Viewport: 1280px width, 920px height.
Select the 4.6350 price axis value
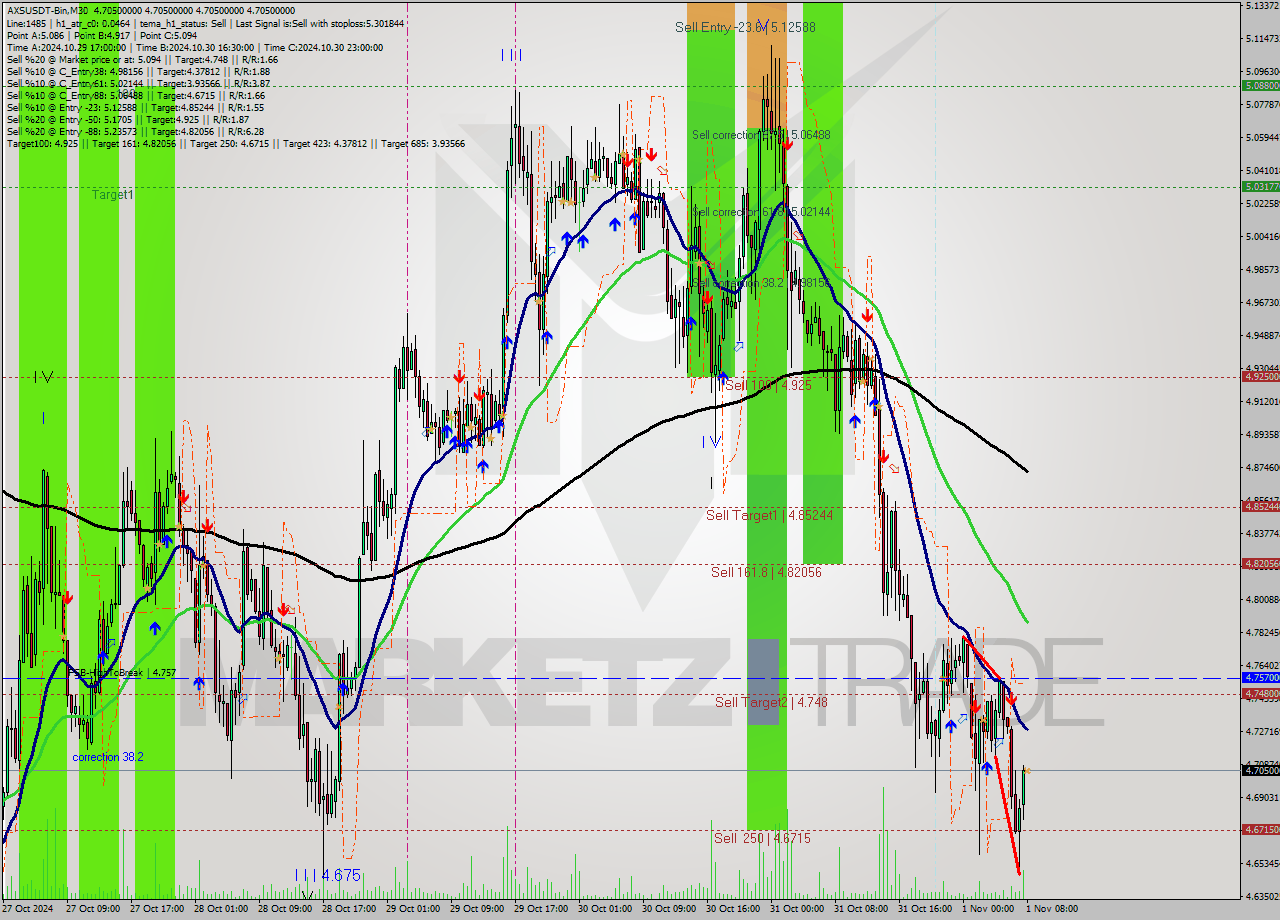(1262, 896)
